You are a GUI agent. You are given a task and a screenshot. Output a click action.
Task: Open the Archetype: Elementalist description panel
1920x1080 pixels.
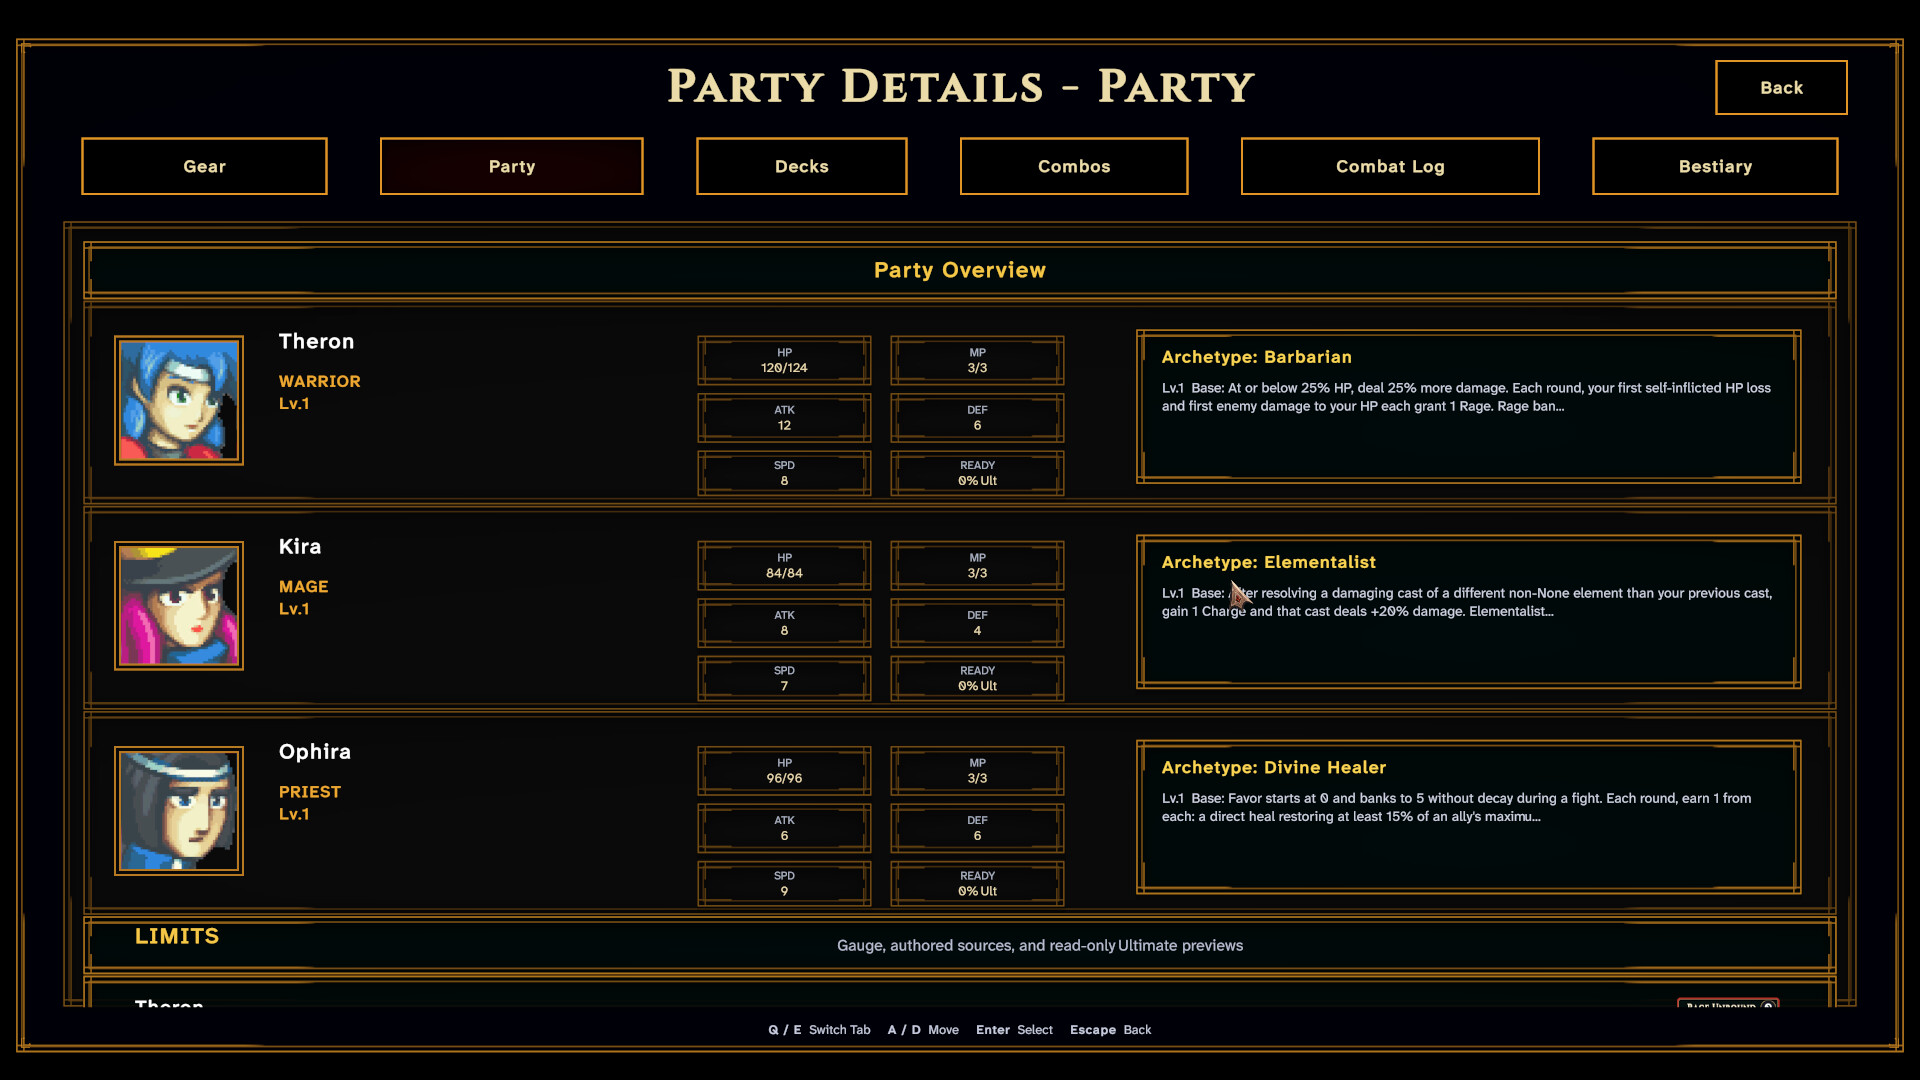coord(1468,612)
